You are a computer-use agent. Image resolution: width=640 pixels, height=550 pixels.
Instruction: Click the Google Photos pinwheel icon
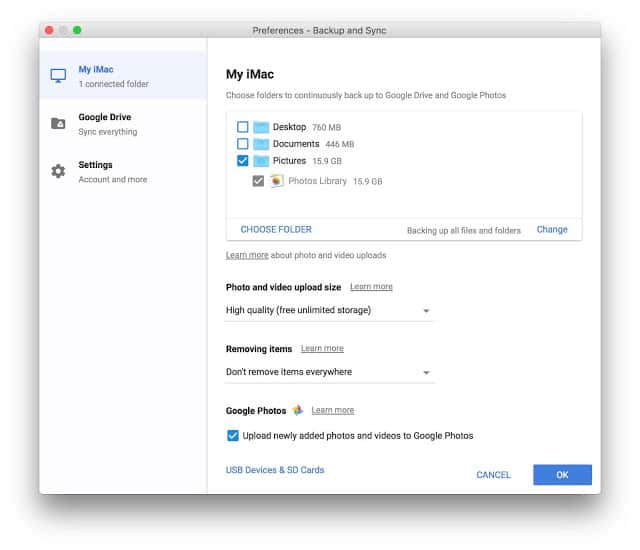click(x=298, y=410)
